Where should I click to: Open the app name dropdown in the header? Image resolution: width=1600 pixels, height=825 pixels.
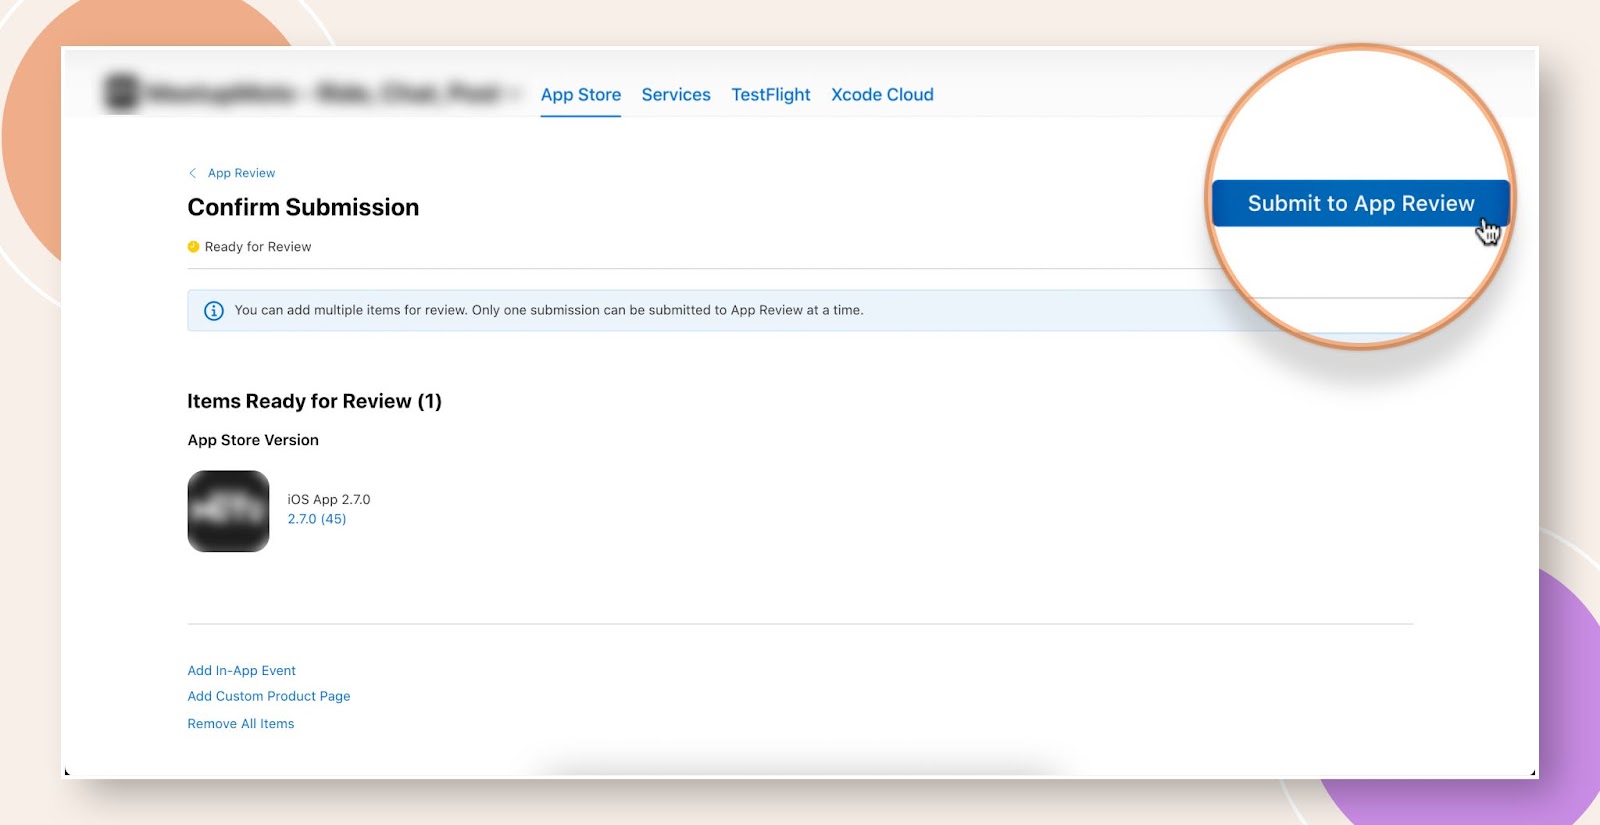[x=514, y=94]
